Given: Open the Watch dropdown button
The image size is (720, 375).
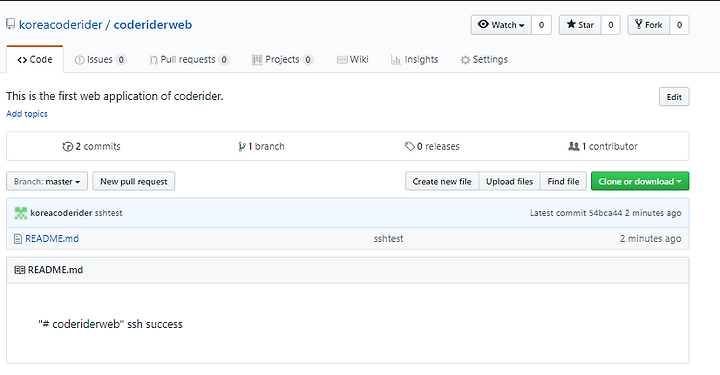Looking at the screenshot, I should 501,25.
